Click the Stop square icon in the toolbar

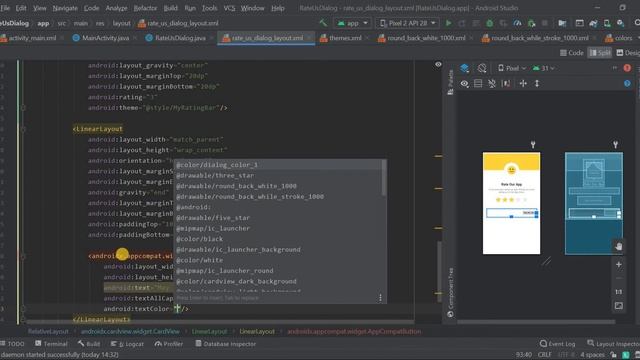[544, 23]
